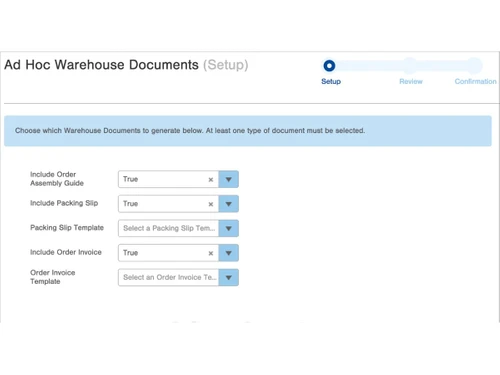Viewport: 500px width, 375px height.
Task: Expand the Packing Slip Template dropdown arrow
Action: tap(229, 228)
